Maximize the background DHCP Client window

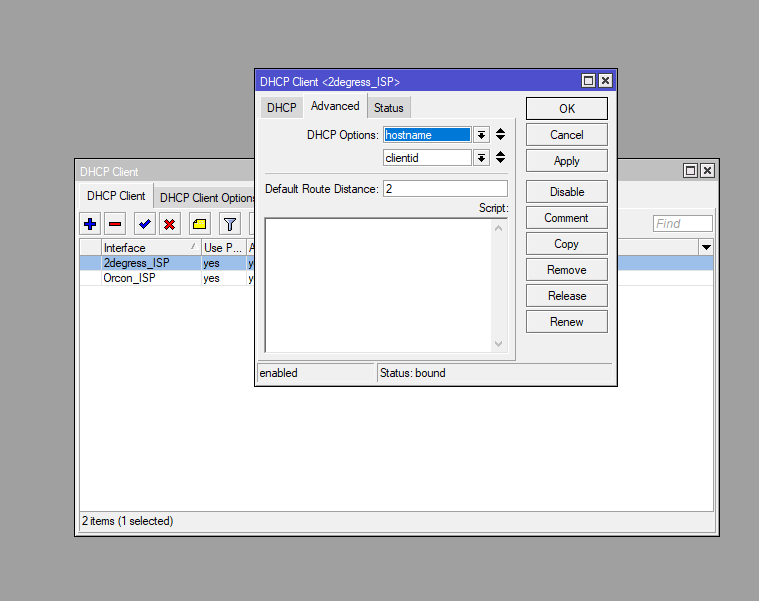tap(690, 170)
